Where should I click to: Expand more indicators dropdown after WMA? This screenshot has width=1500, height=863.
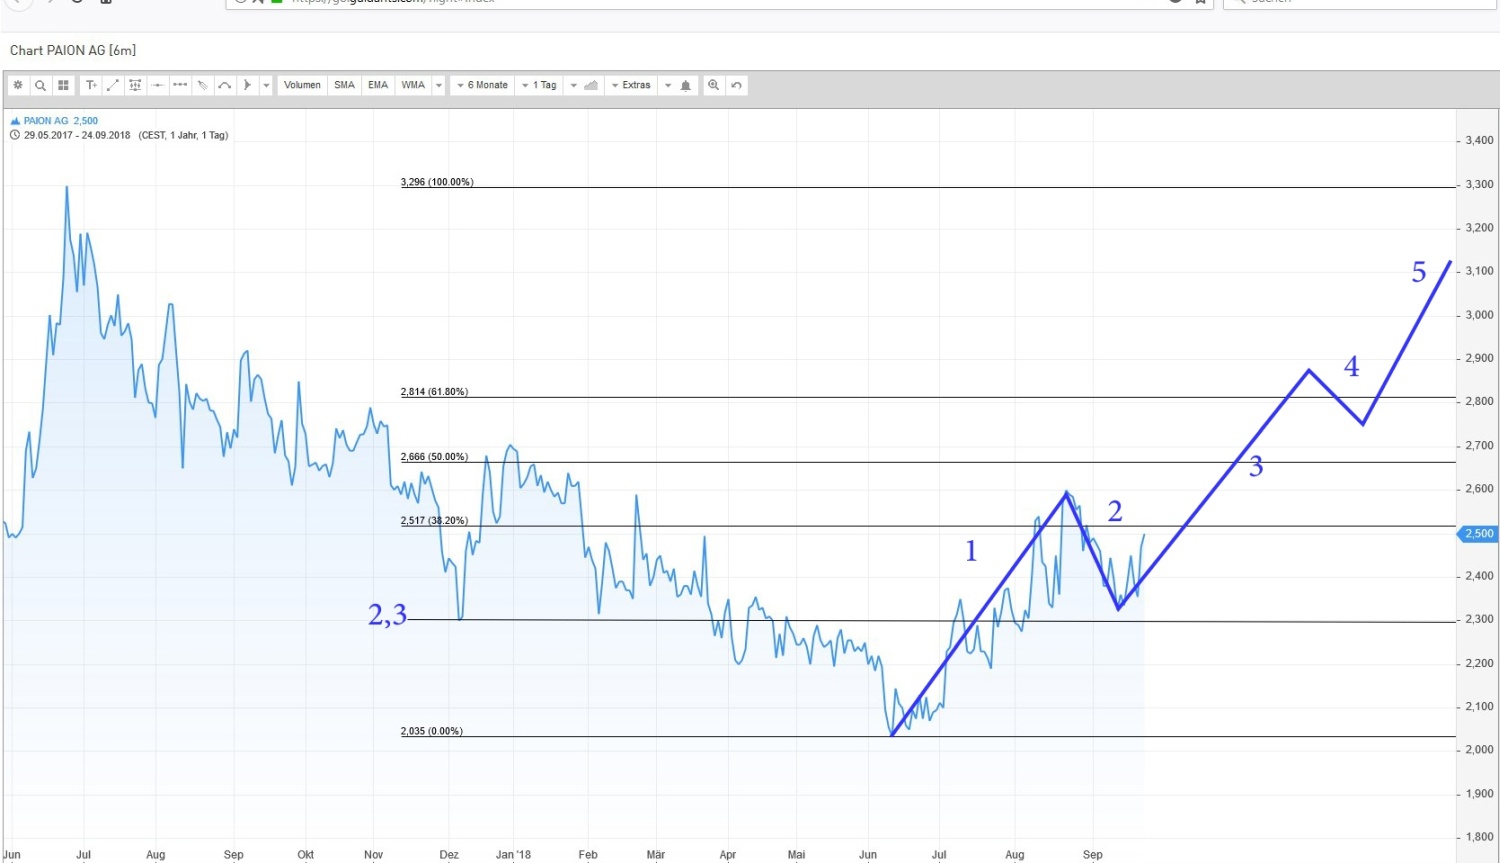click(438, 85)
